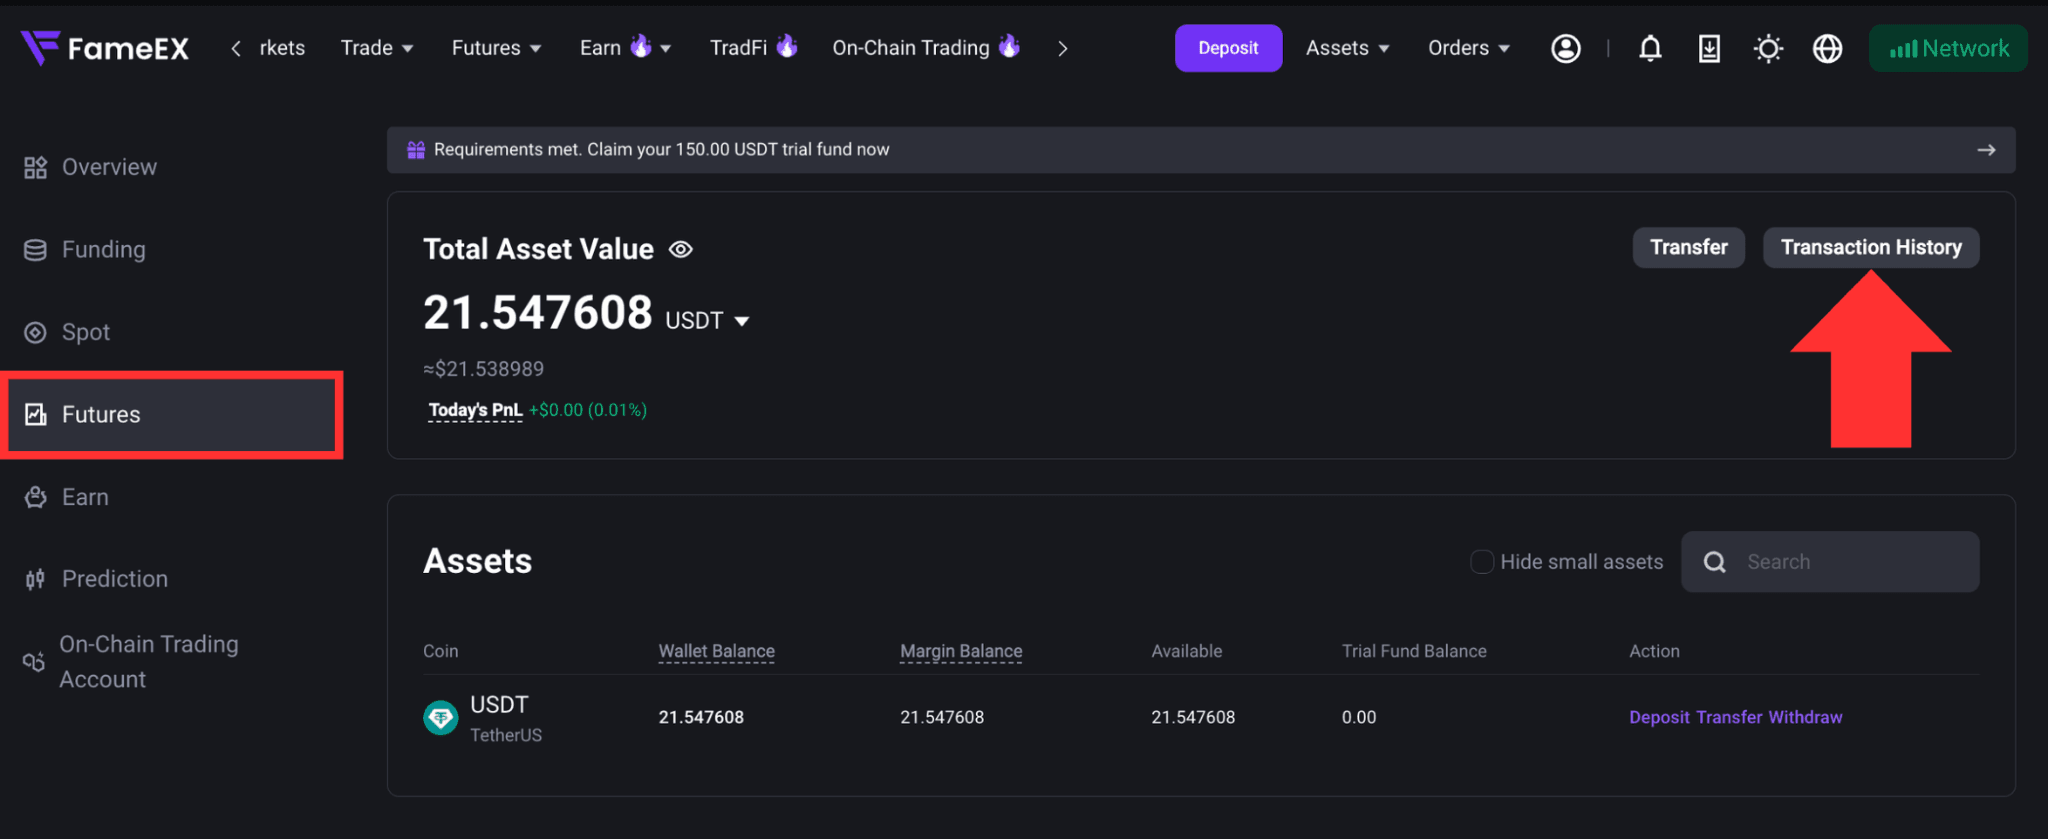This screenshot has height=839, width=2048.
Task: Focus the assets Search field
Action: (1830, 562)
